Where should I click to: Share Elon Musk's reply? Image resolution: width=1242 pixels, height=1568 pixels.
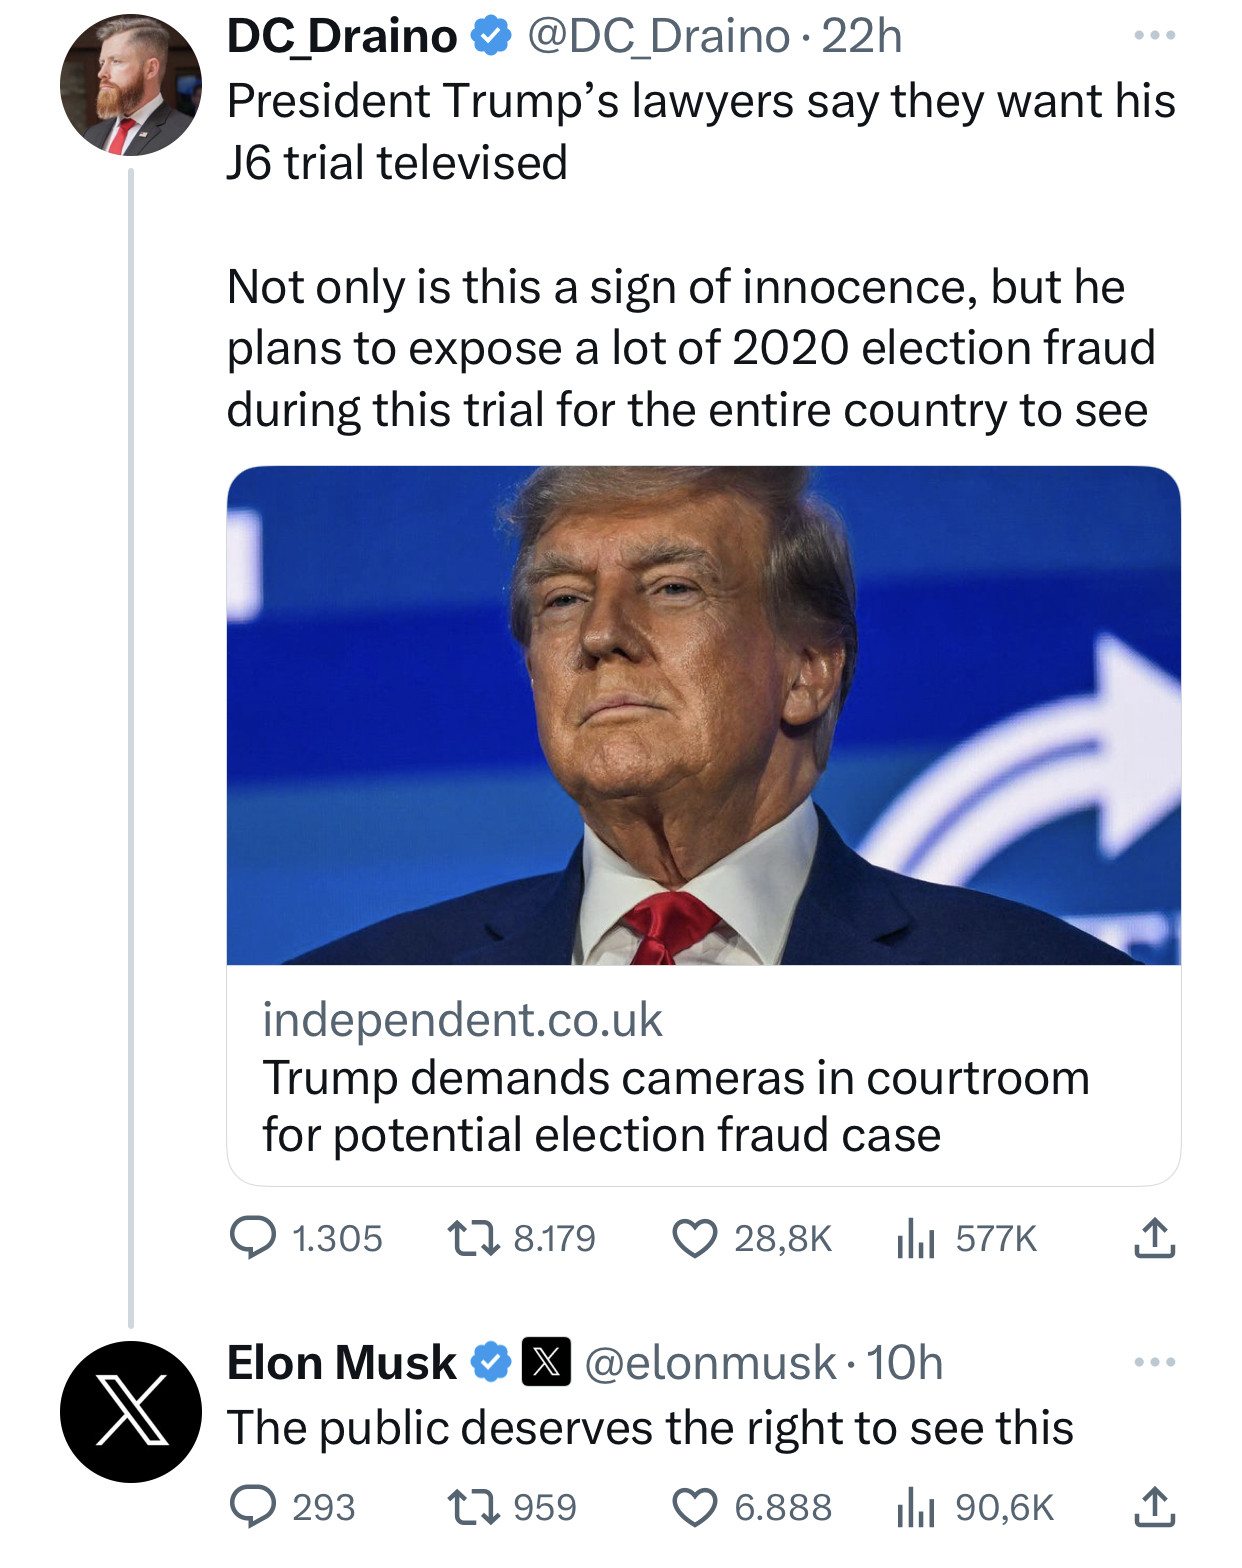tap(1154, 1506)
